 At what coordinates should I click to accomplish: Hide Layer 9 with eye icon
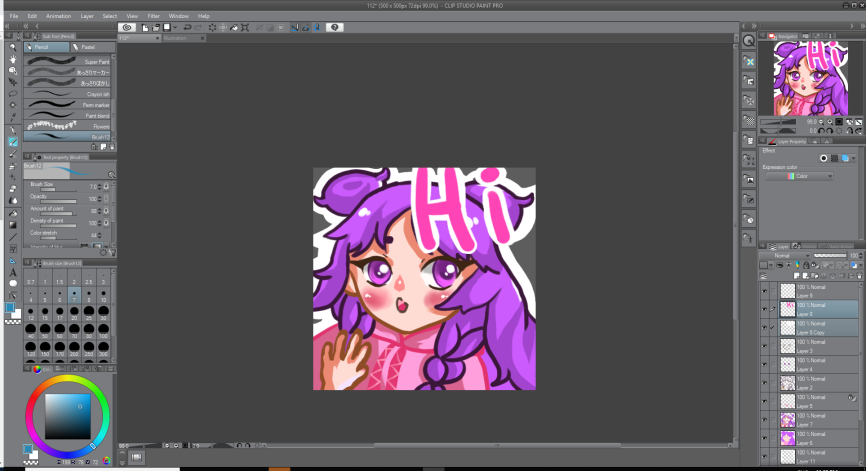point(764,291)
